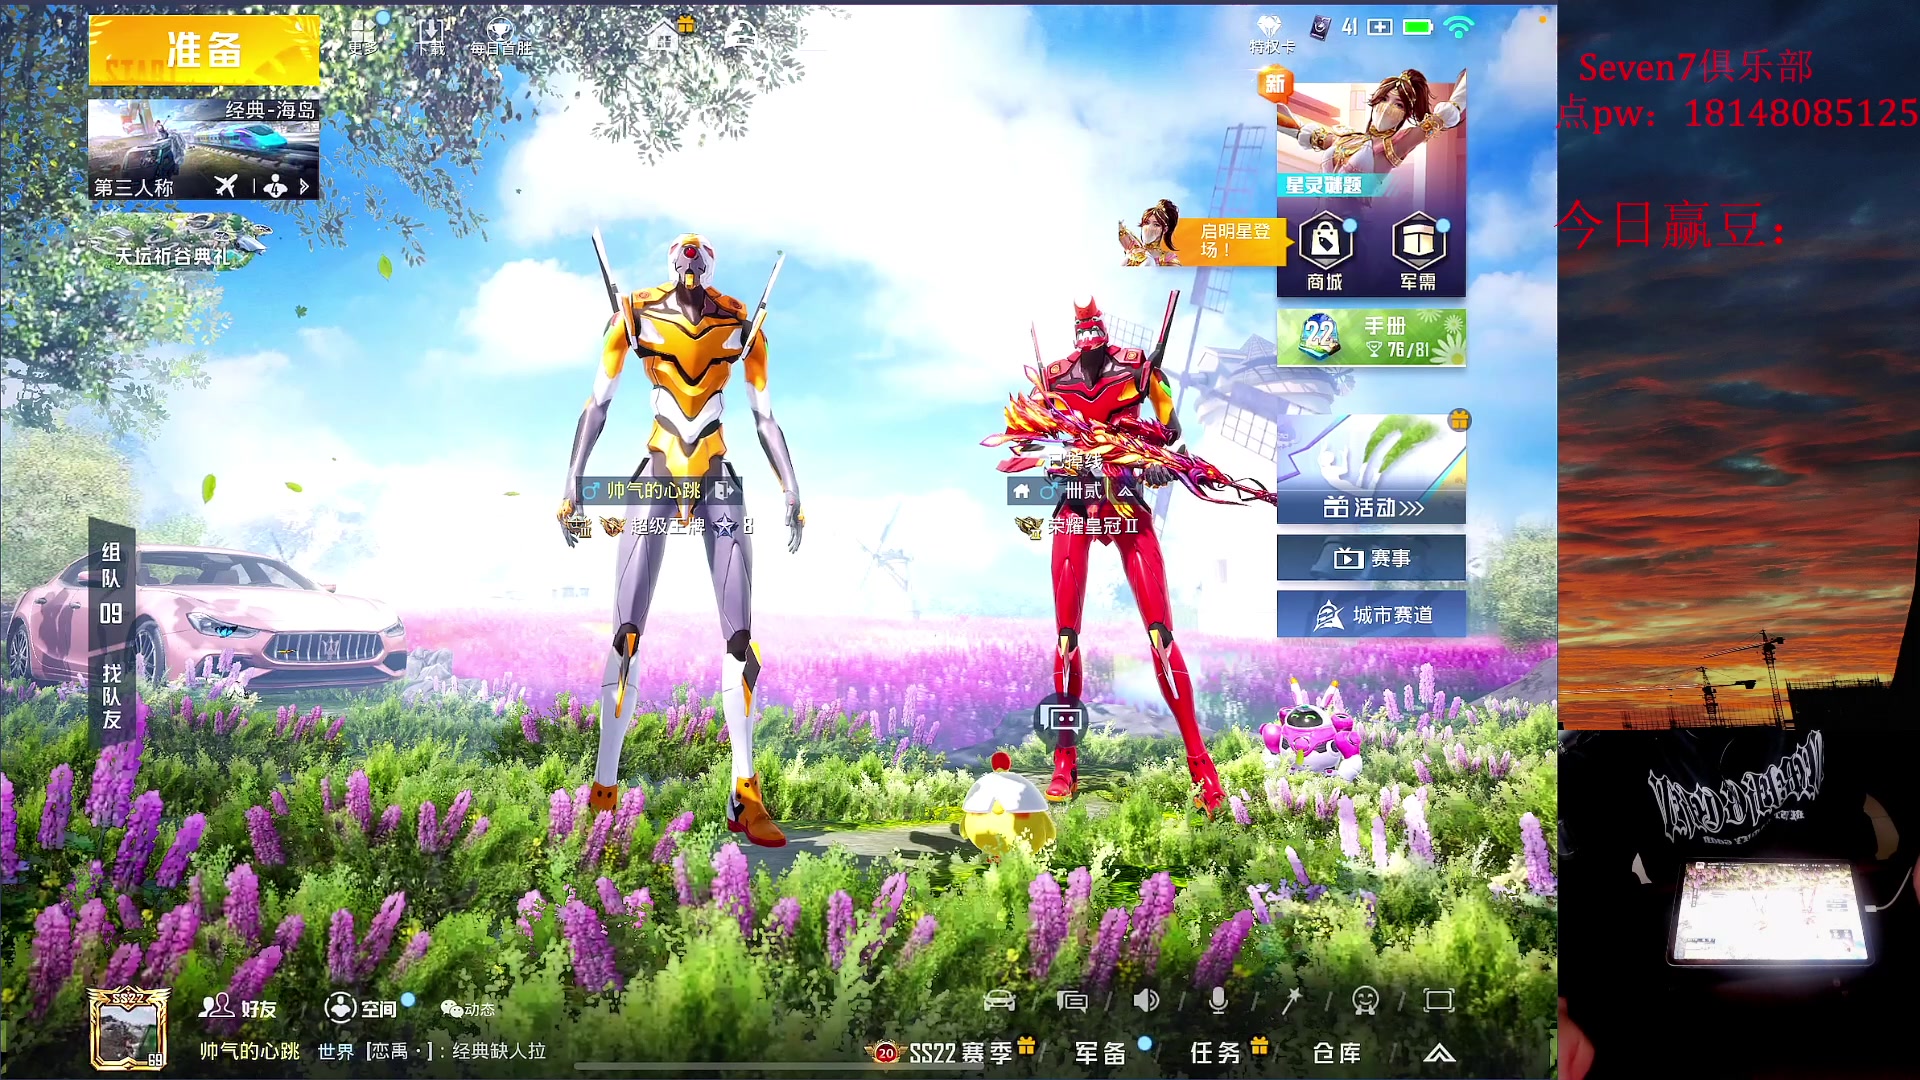Open the vehicle car icon

click(999, 1000)
